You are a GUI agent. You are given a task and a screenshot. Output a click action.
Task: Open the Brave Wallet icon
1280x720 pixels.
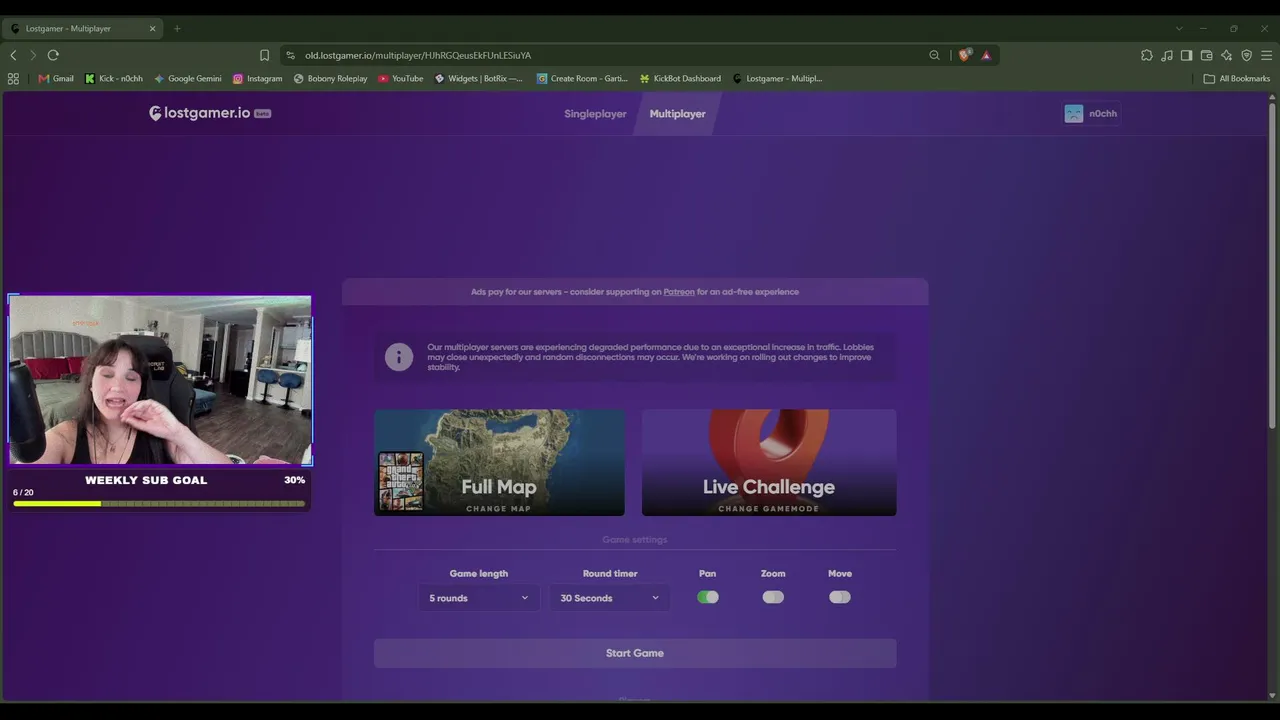coord(1206,55)
